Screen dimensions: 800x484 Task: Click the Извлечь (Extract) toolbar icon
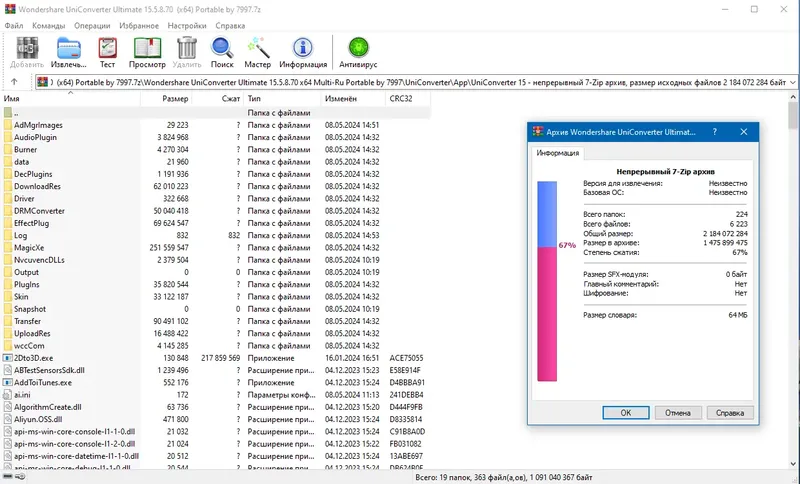(68, 53)
